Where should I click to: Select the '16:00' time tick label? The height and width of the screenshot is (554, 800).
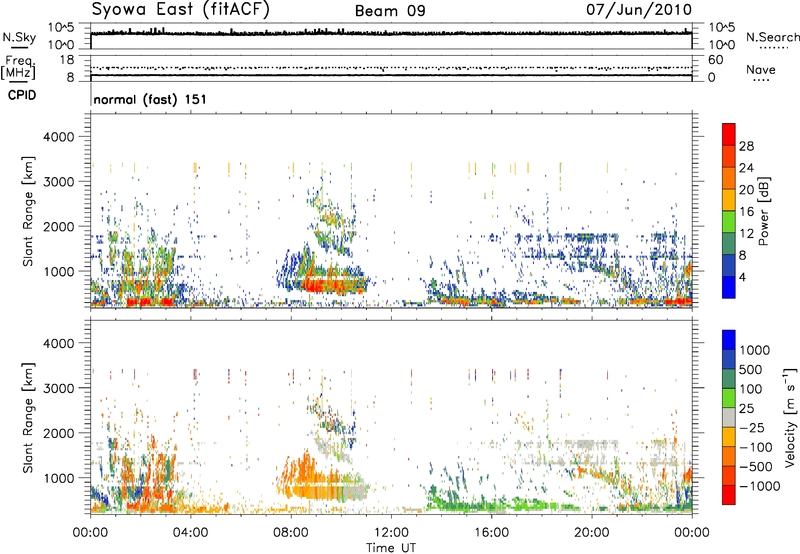(x=491, y=533)
